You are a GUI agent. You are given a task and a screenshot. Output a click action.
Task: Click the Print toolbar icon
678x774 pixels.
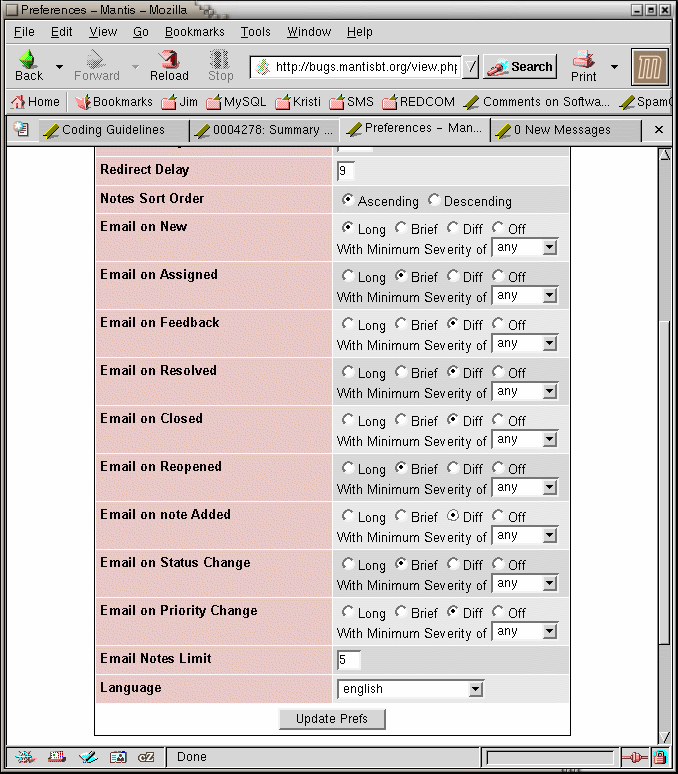[x=584, y=60]
